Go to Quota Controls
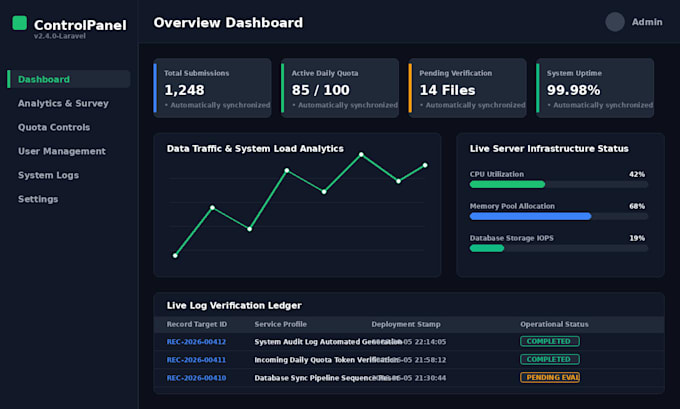The height and width of the screenshot is (409, 680). 54,127
